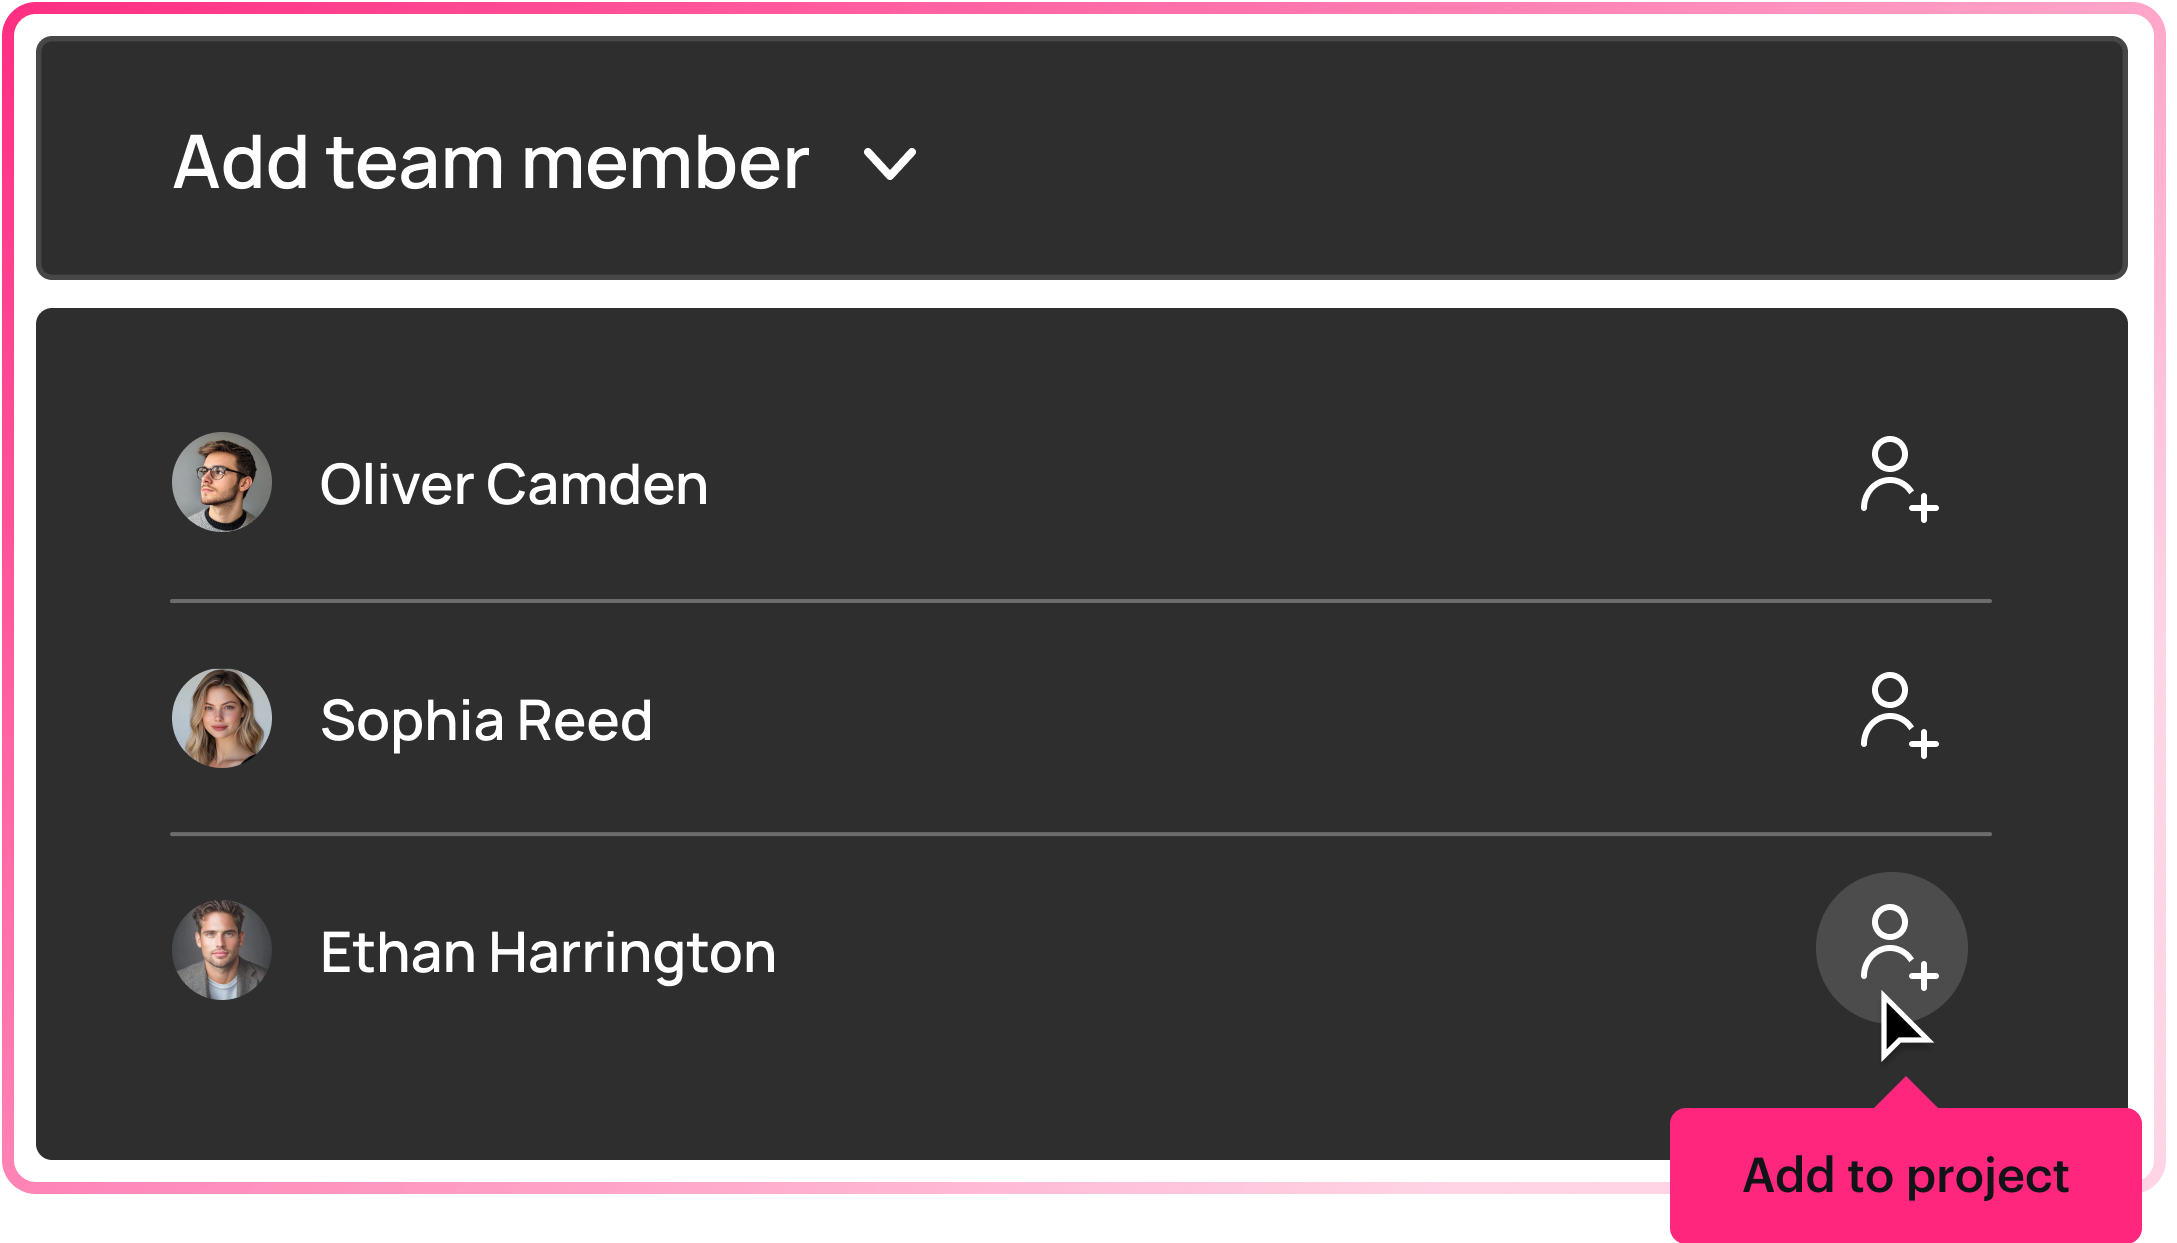Select Sophia Reed's avatar picture

222,718
